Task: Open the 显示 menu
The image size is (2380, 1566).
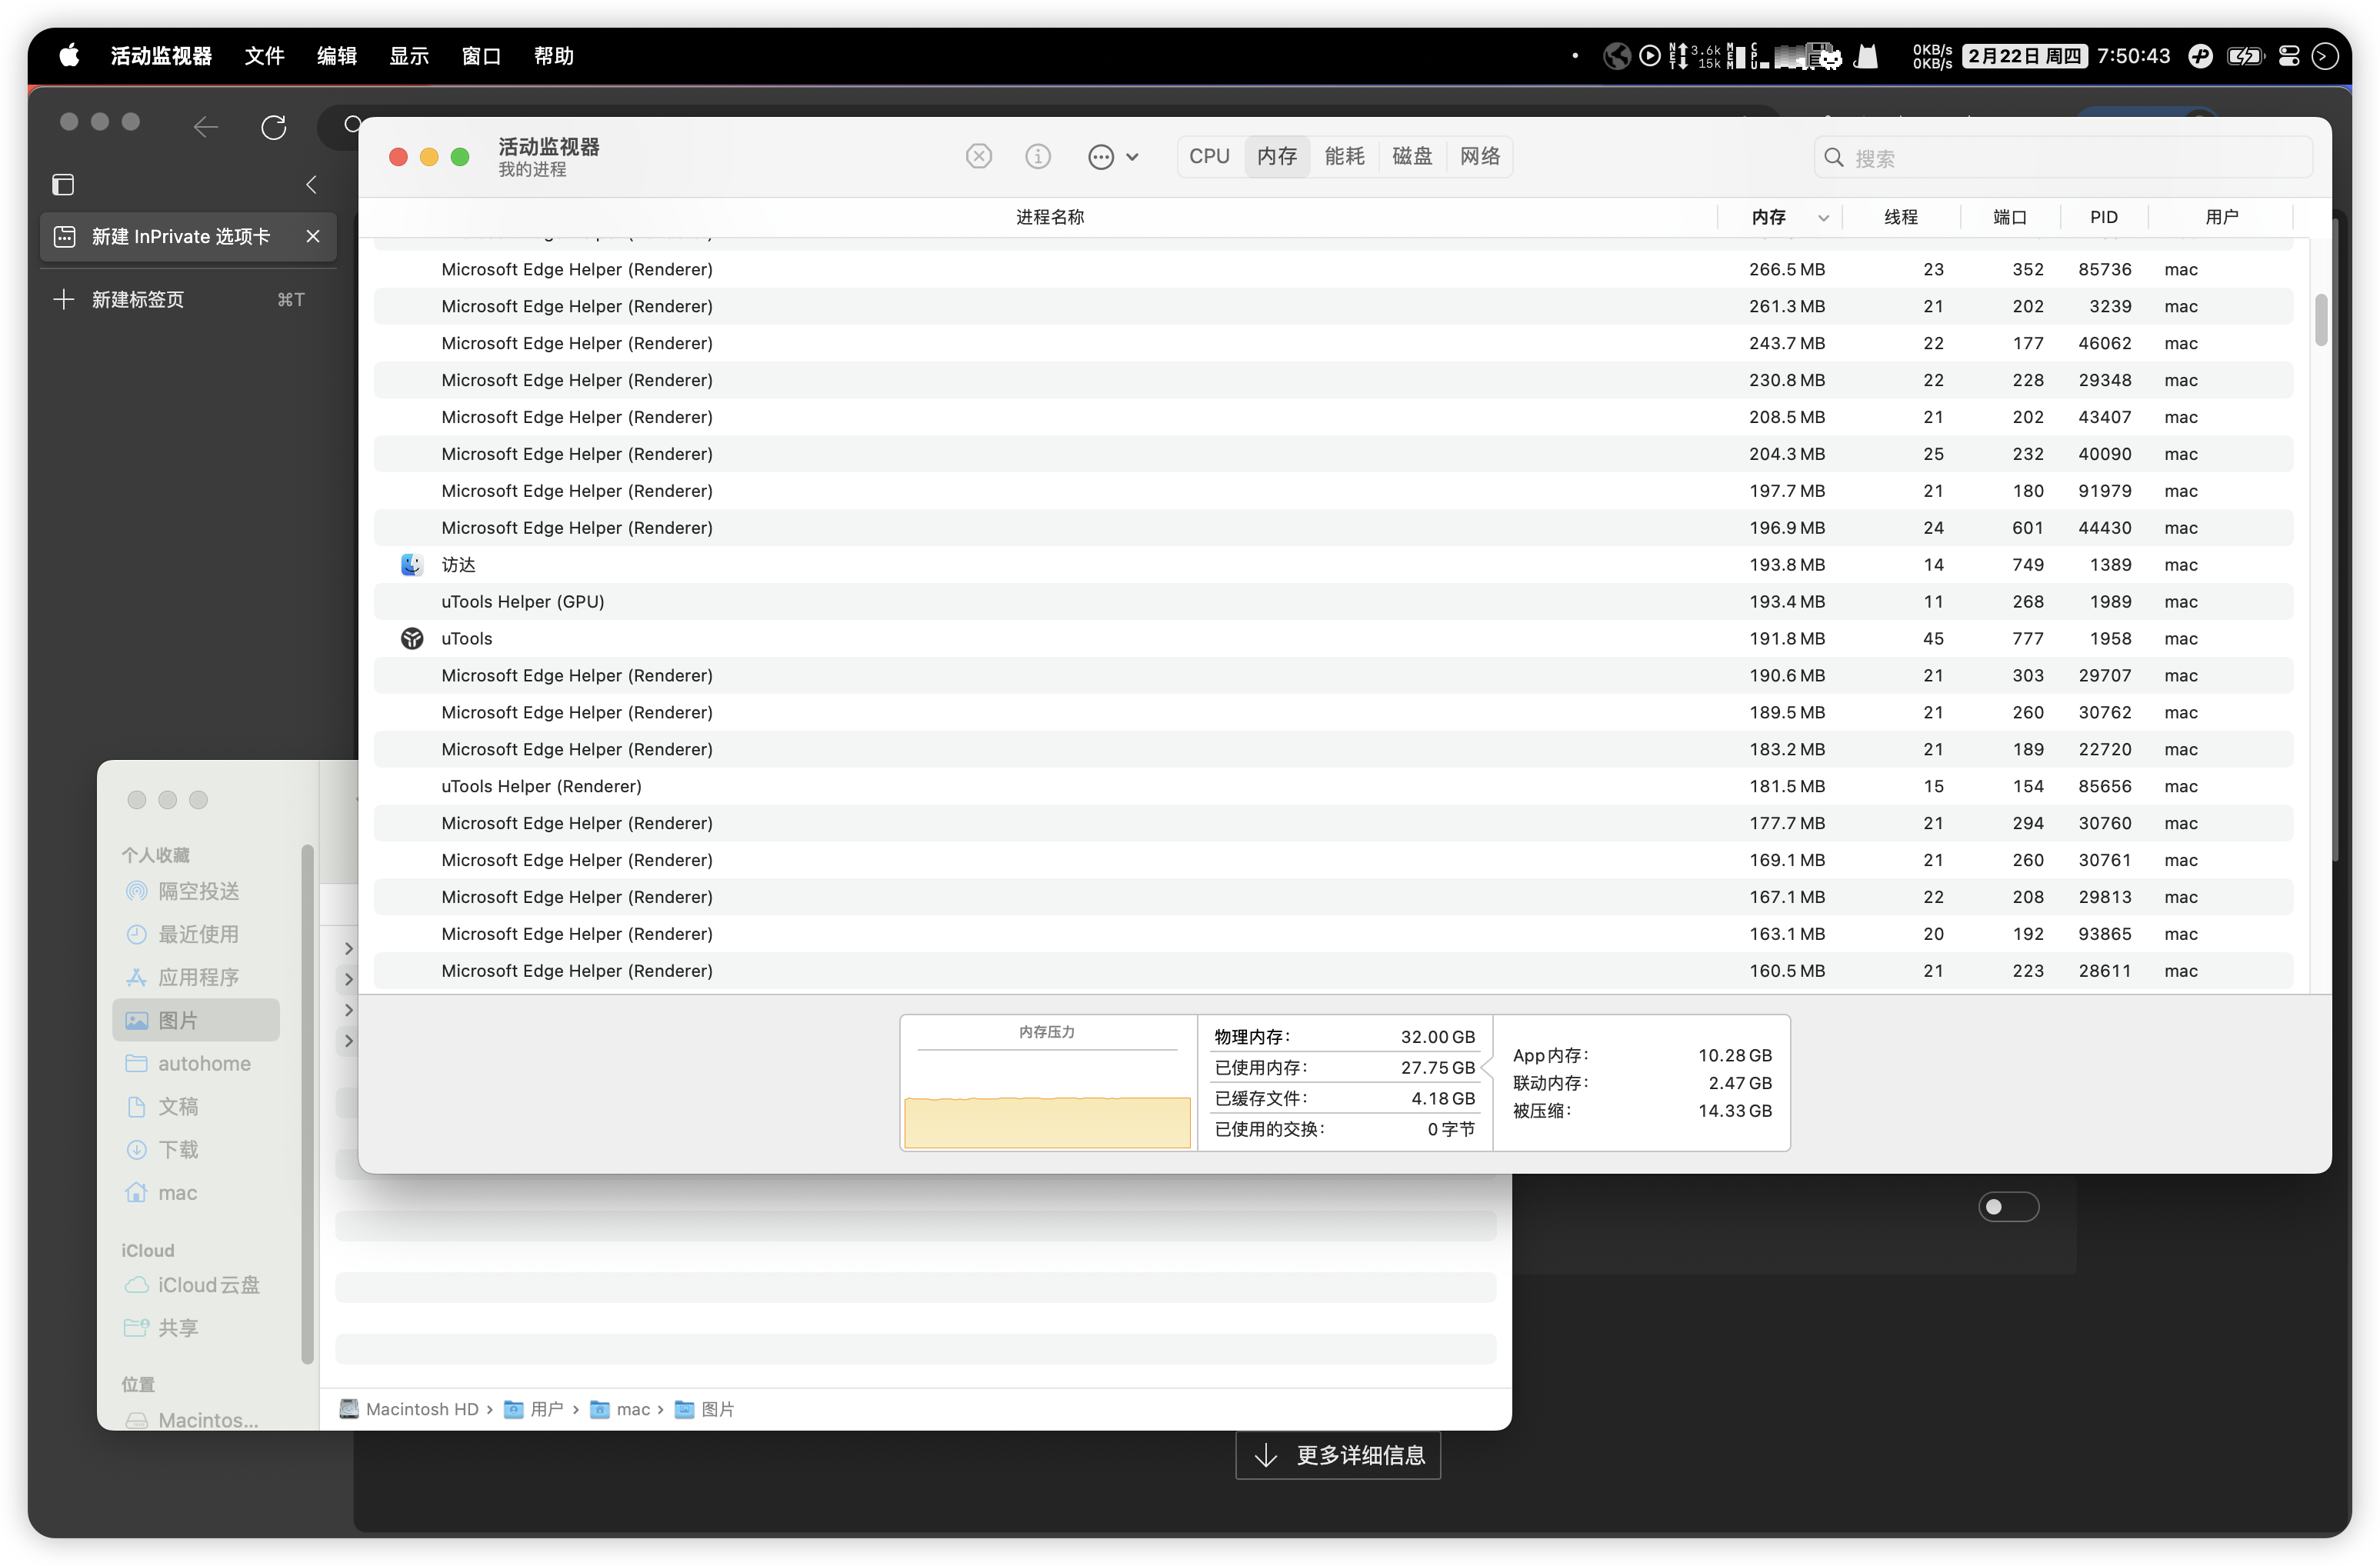Action: point(408,56)
